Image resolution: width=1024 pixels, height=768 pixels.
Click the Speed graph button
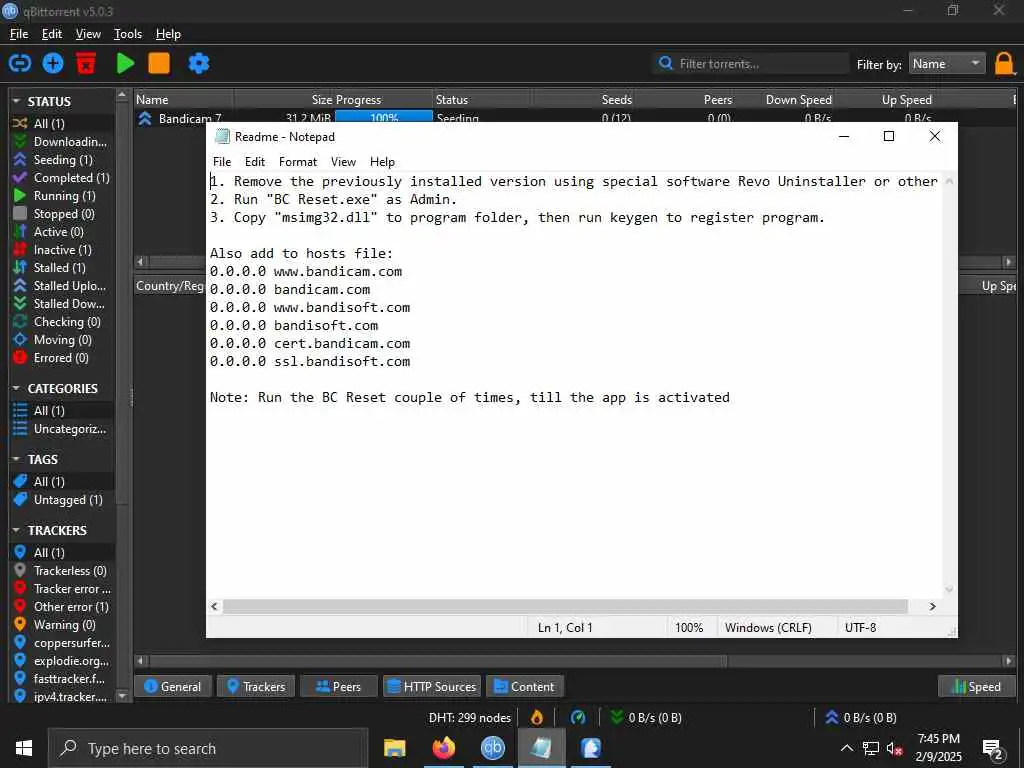[977, 686]
